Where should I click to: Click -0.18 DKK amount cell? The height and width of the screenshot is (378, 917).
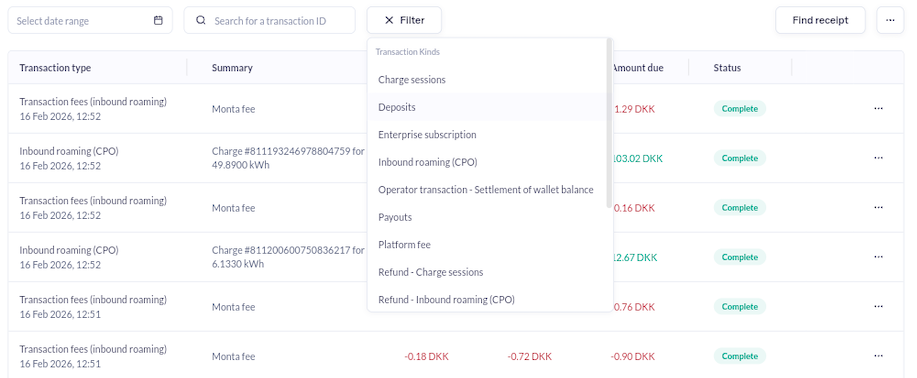coord(426,356)
